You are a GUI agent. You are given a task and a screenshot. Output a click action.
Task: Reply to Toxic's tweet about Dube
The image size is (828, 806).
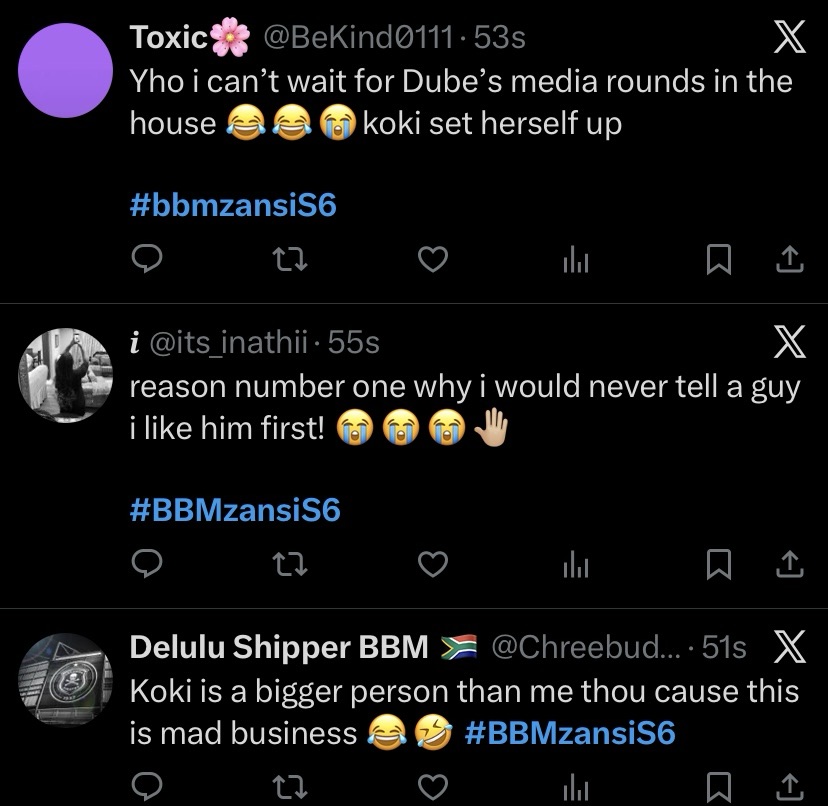(x=148, y=261)
